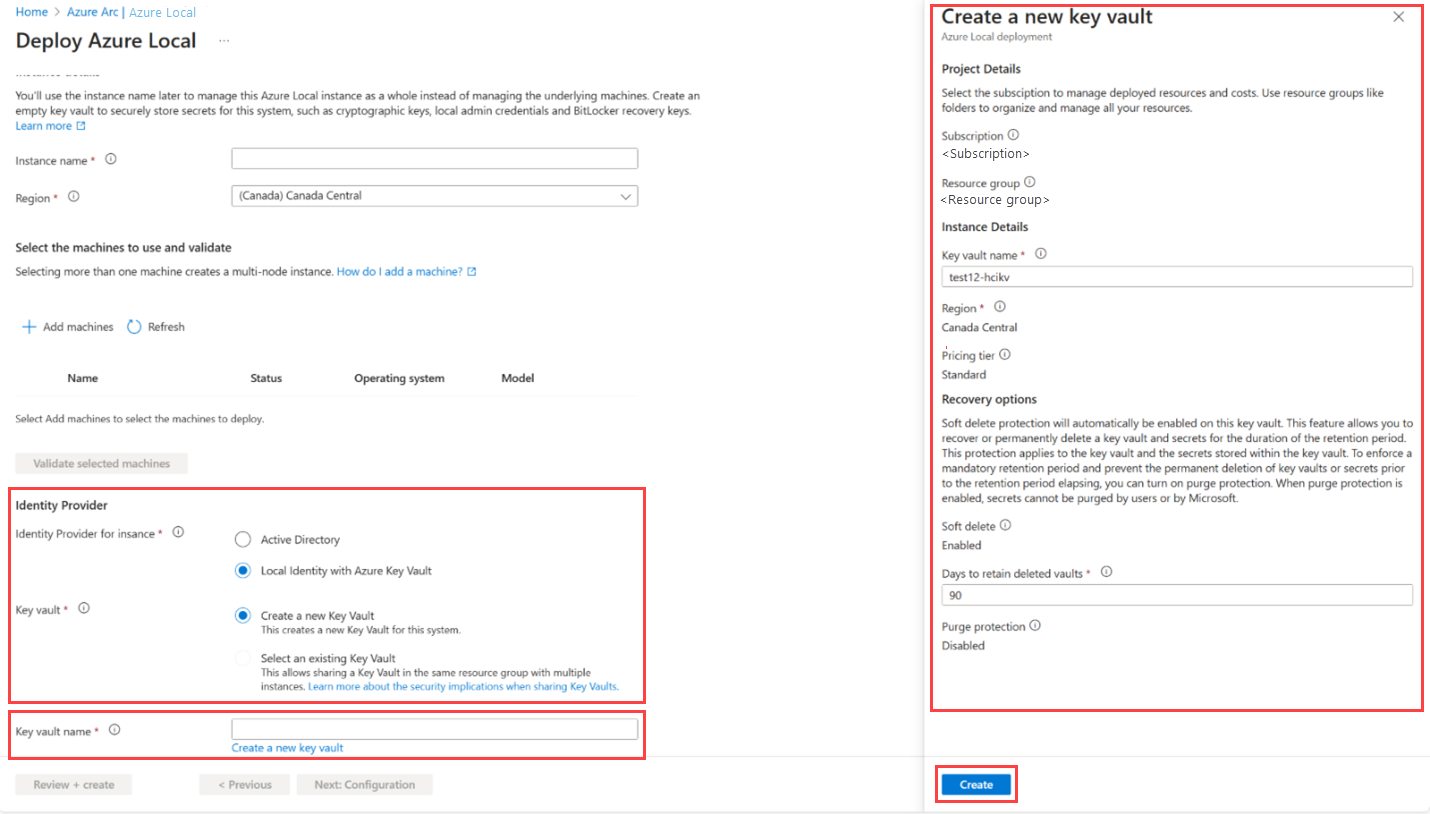Select Active Directory identity provider

(242, 540)
